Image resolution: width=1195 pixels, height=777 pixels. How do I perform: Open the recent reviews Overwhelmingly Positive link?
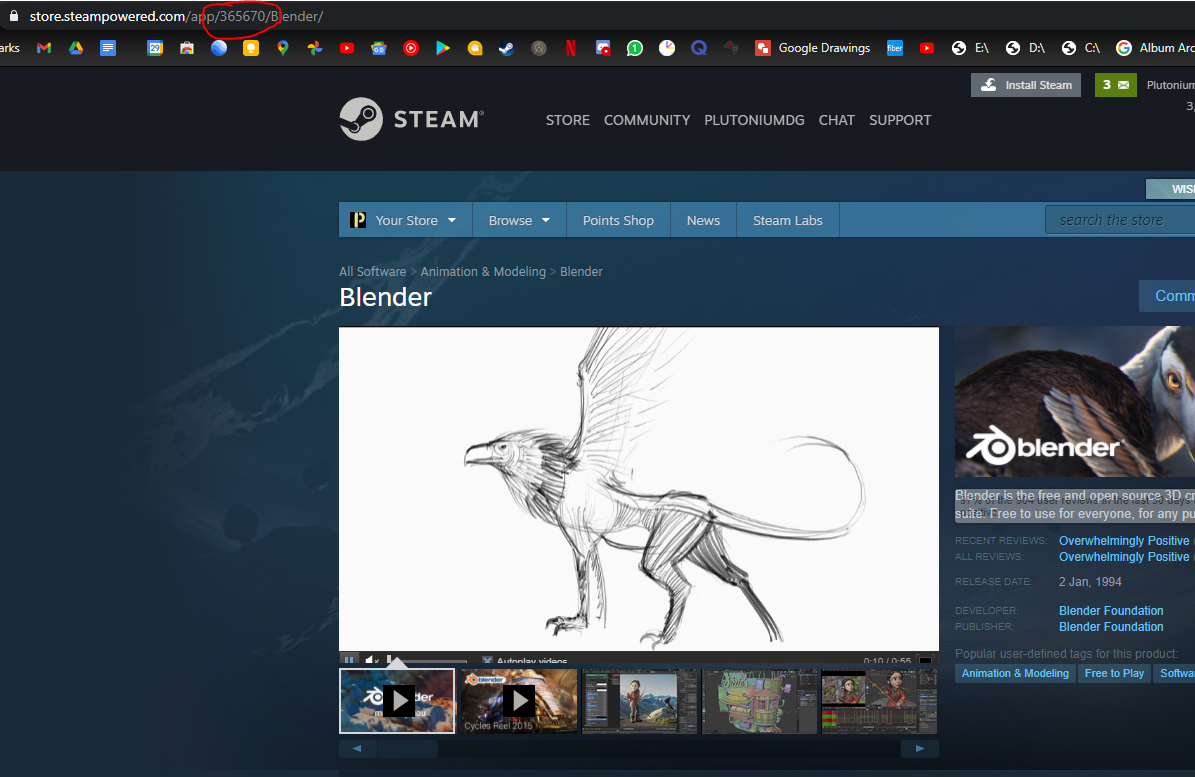coord(1123,541)
